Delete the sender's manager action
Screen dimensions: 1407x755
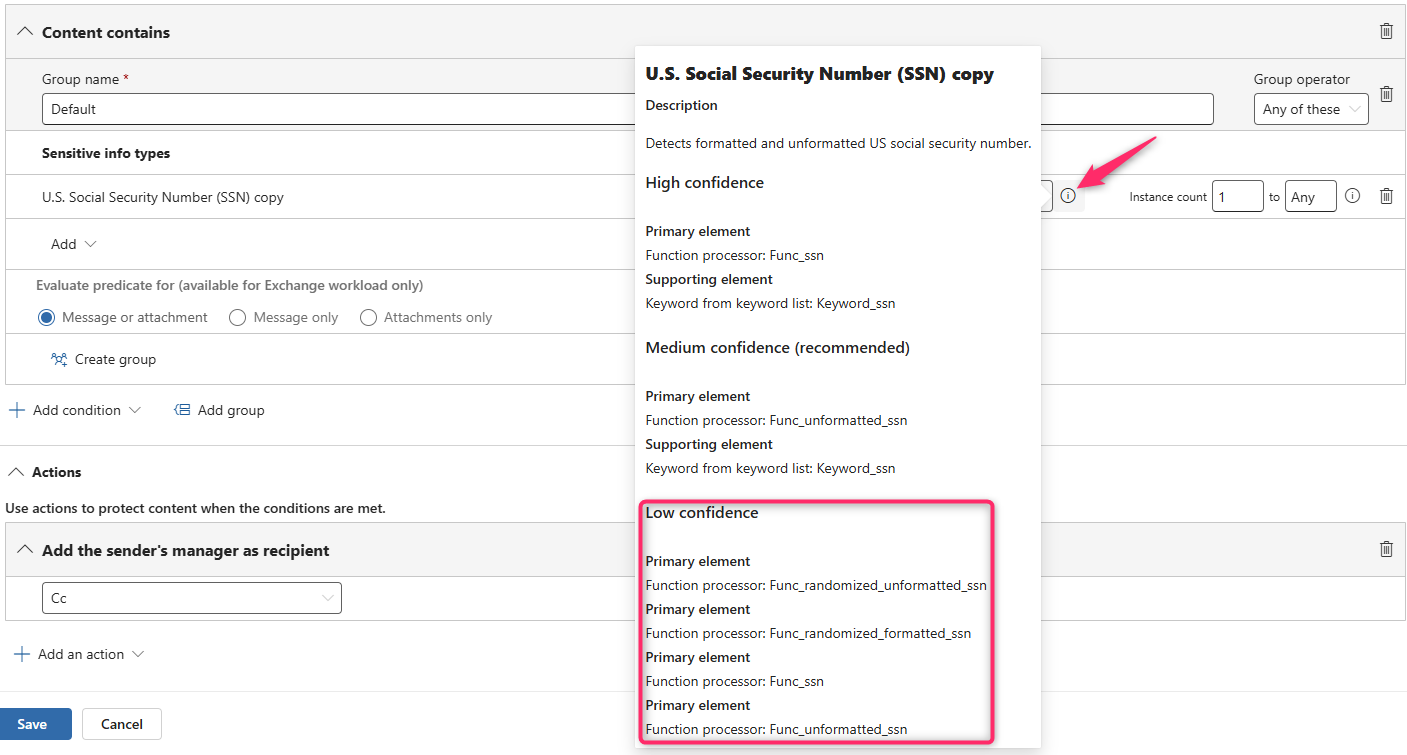point(1386,549)
